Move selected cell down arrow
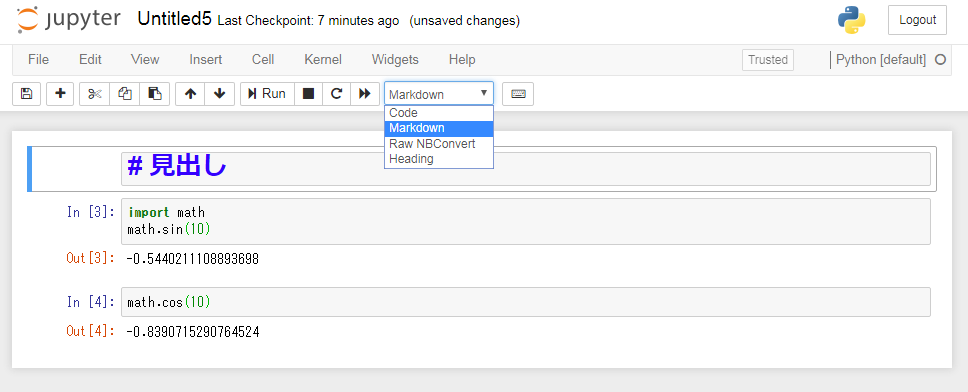968x392 pixels. tap(219, 94)
